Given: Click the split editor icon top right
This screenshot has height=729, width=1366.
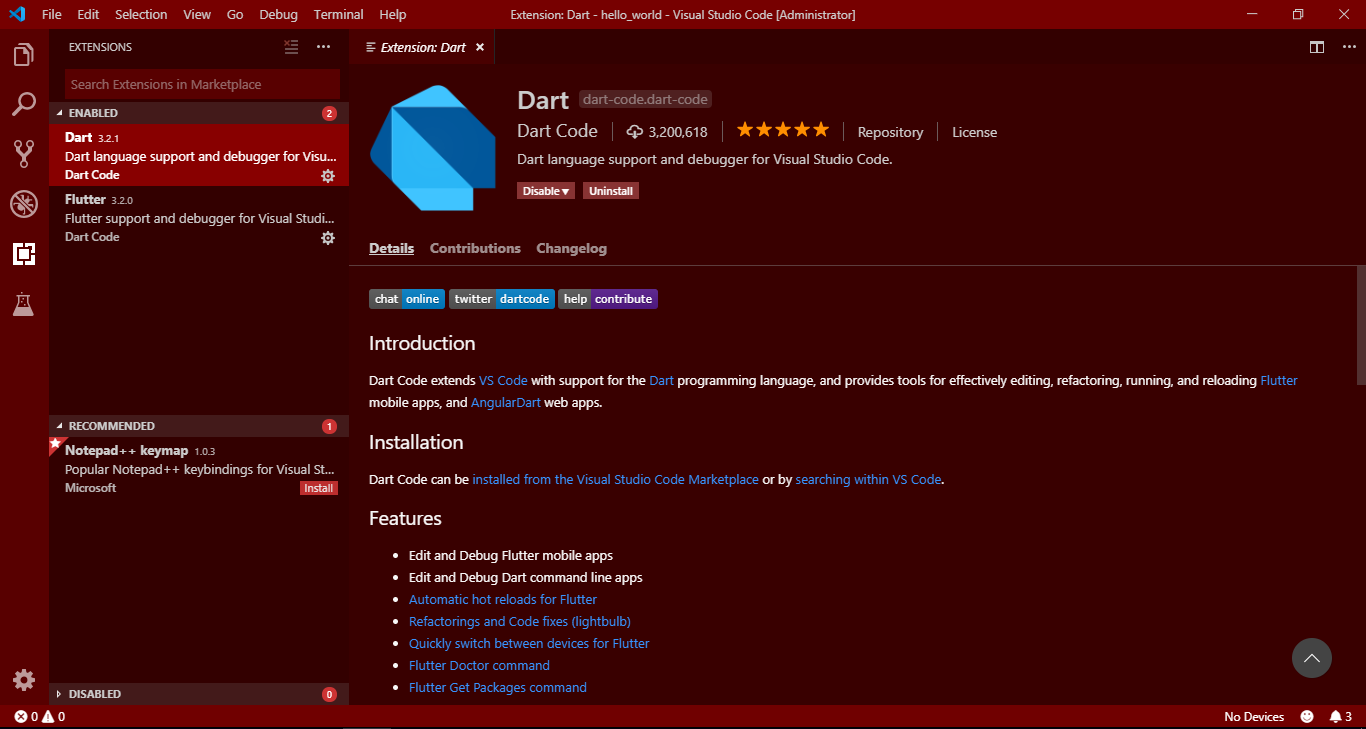Looking at the screenshot, I should pos(1316,46).
